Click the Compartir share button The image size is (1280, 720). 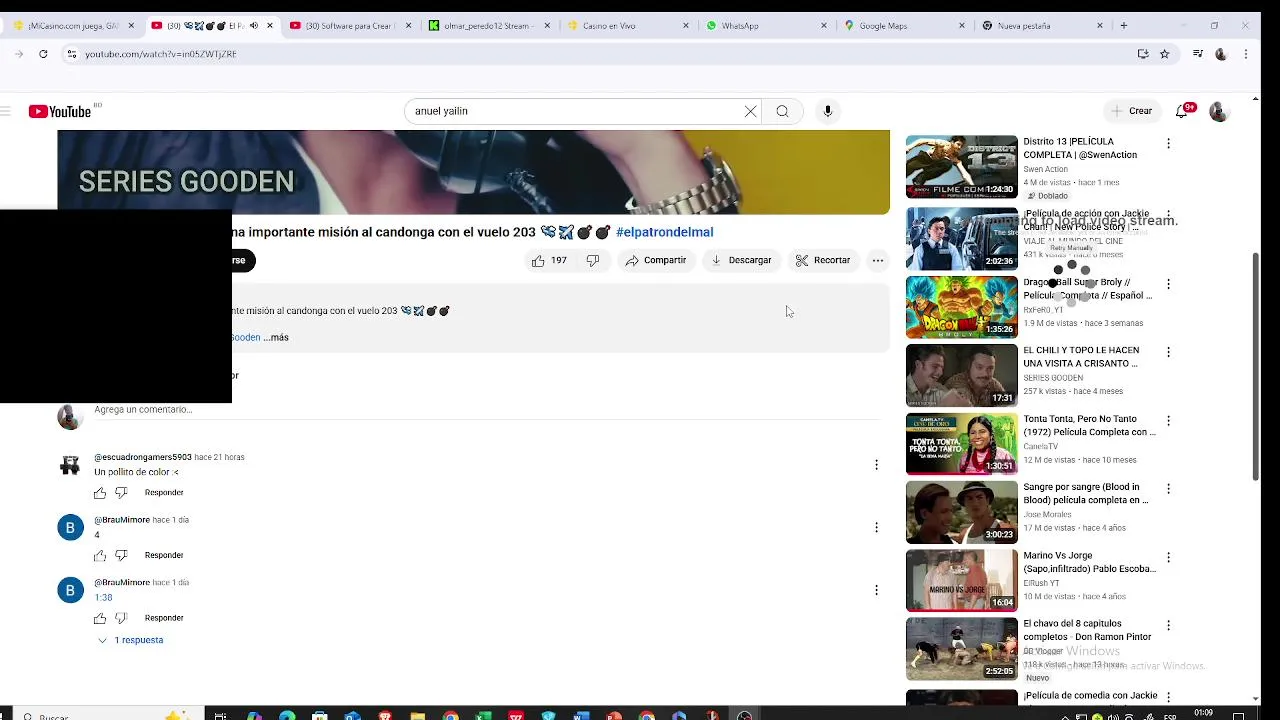pos(656,260)
